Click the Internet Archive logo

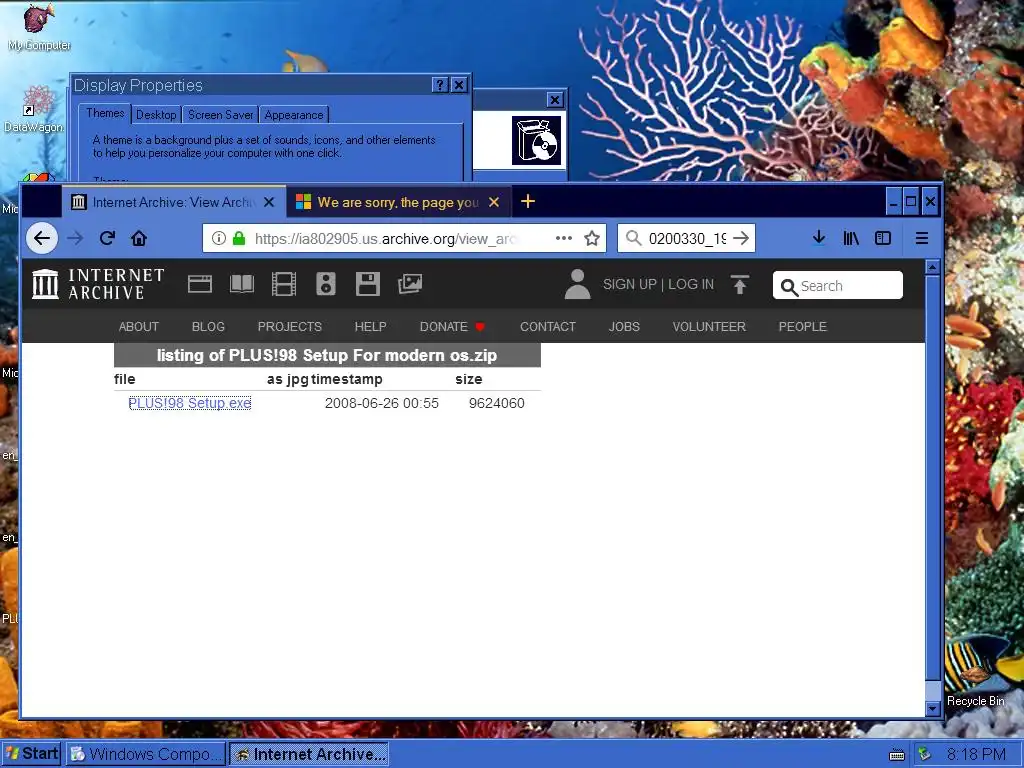98,284
